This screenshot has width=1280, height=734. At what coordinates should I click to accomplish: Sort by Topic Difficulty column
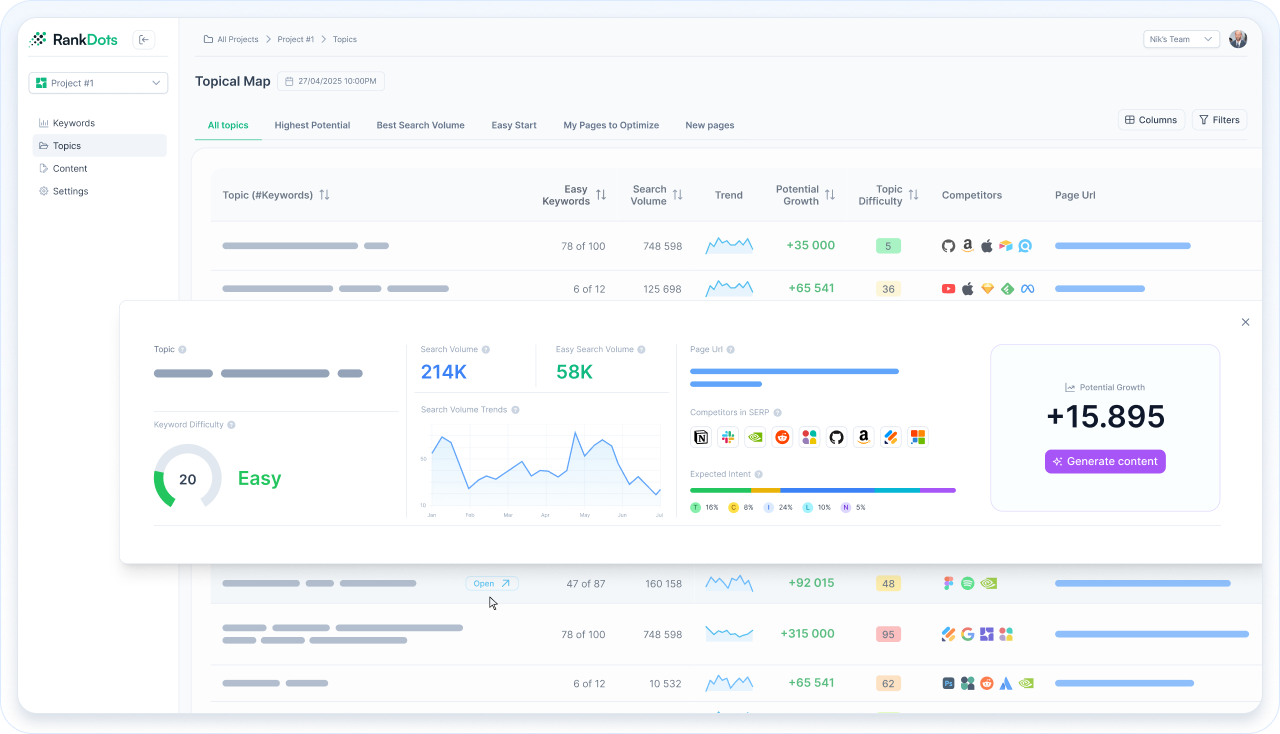point(913,195)
